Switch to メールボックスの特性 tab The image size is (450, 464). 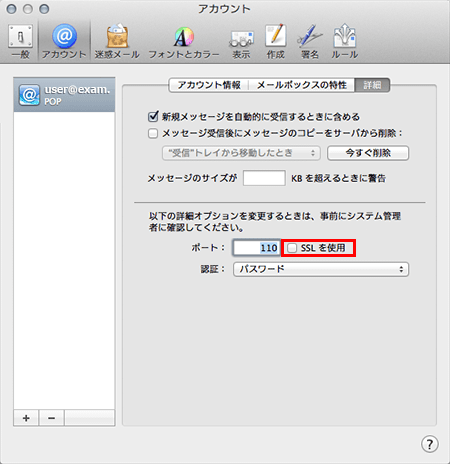click(302, 85)
